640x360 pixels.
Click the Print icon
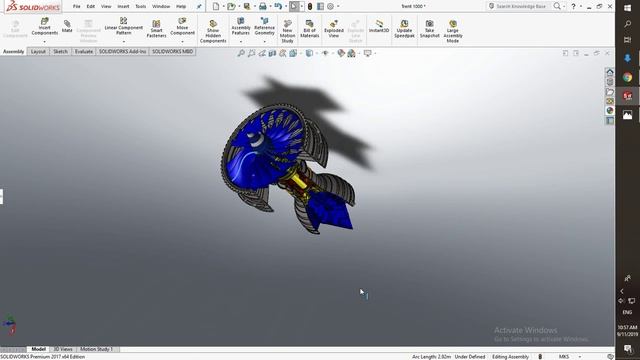coord(262,6)
